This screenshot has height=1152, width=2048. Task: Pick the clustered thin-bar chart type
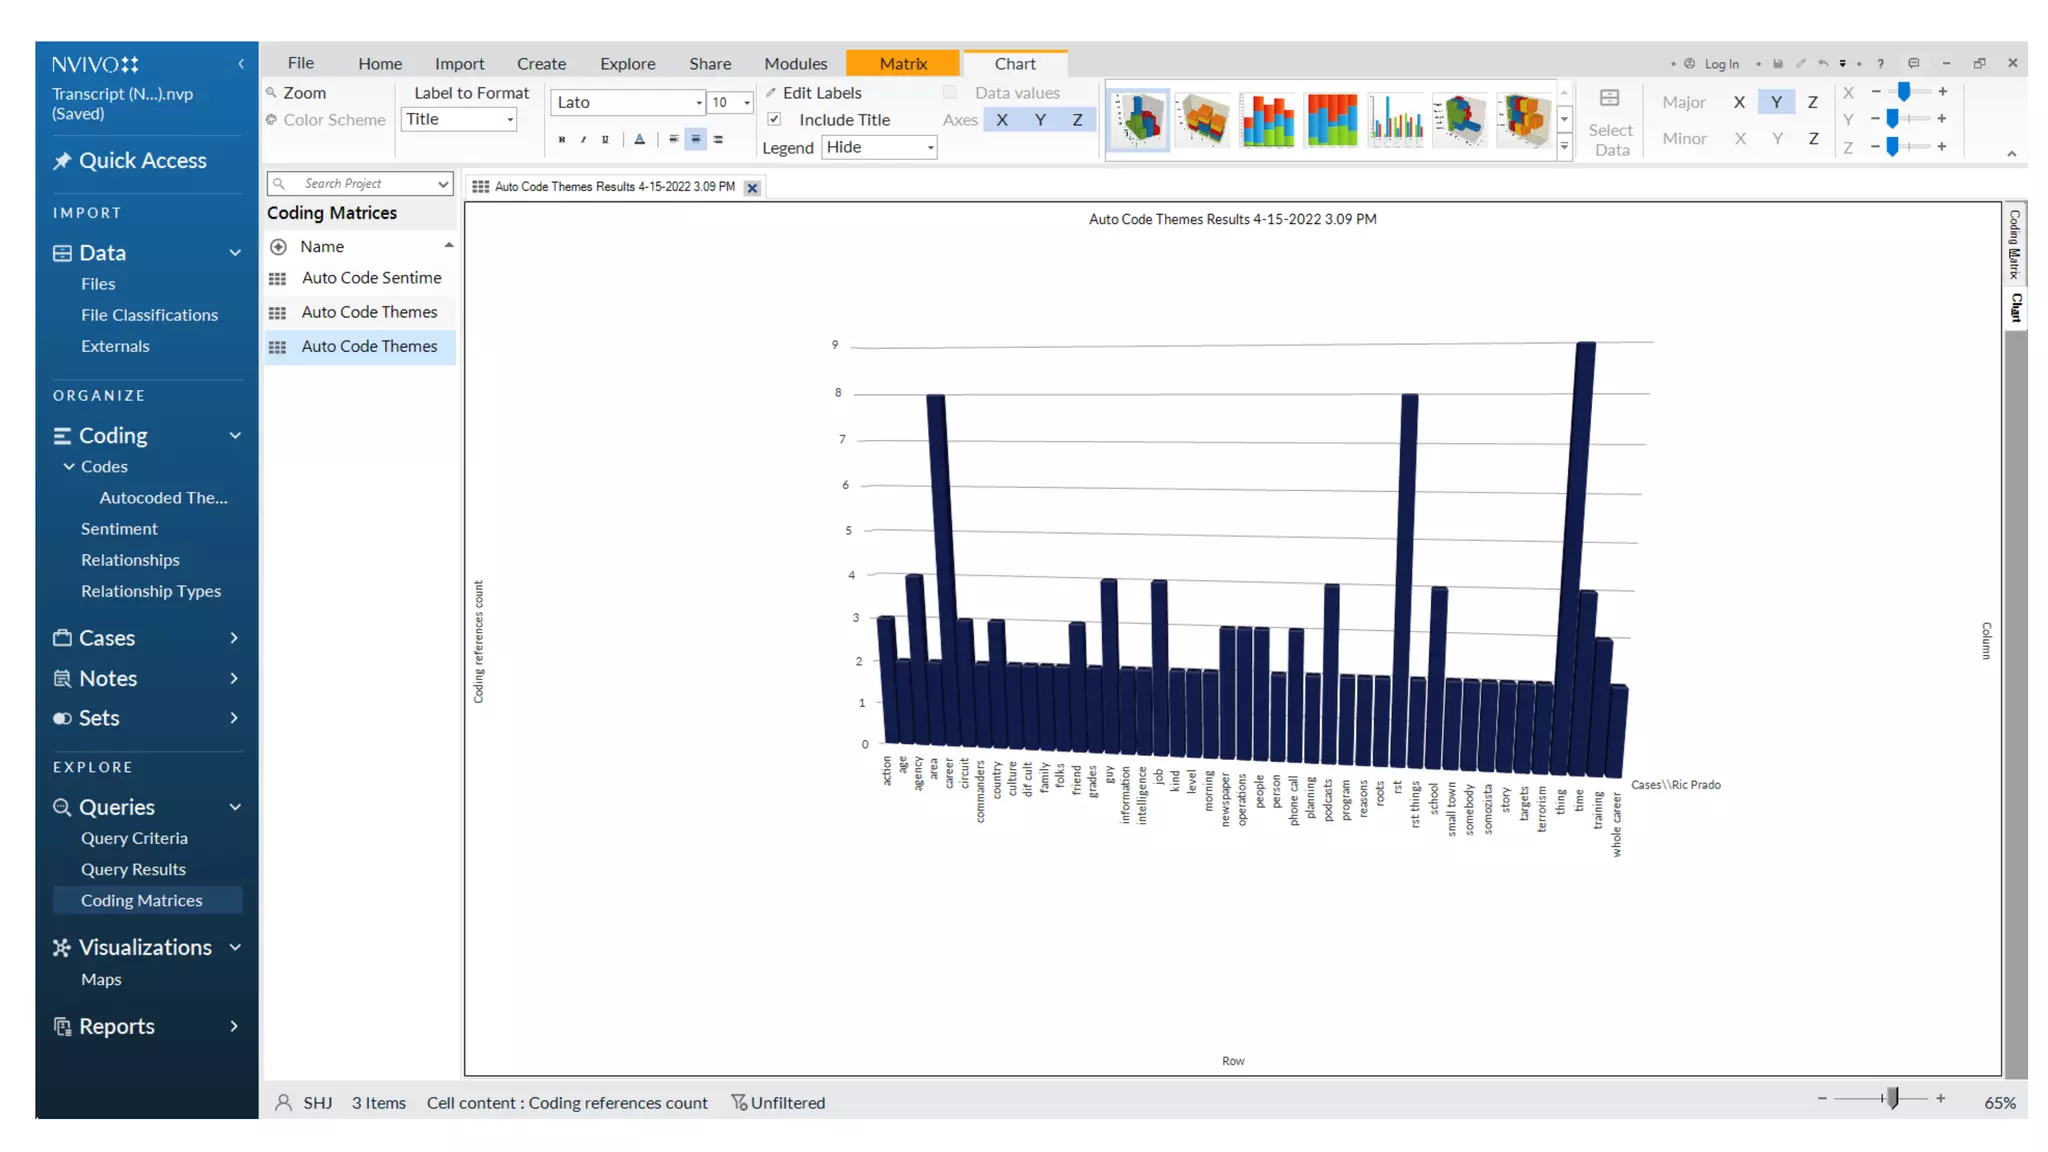click(x=1395, y=119)
